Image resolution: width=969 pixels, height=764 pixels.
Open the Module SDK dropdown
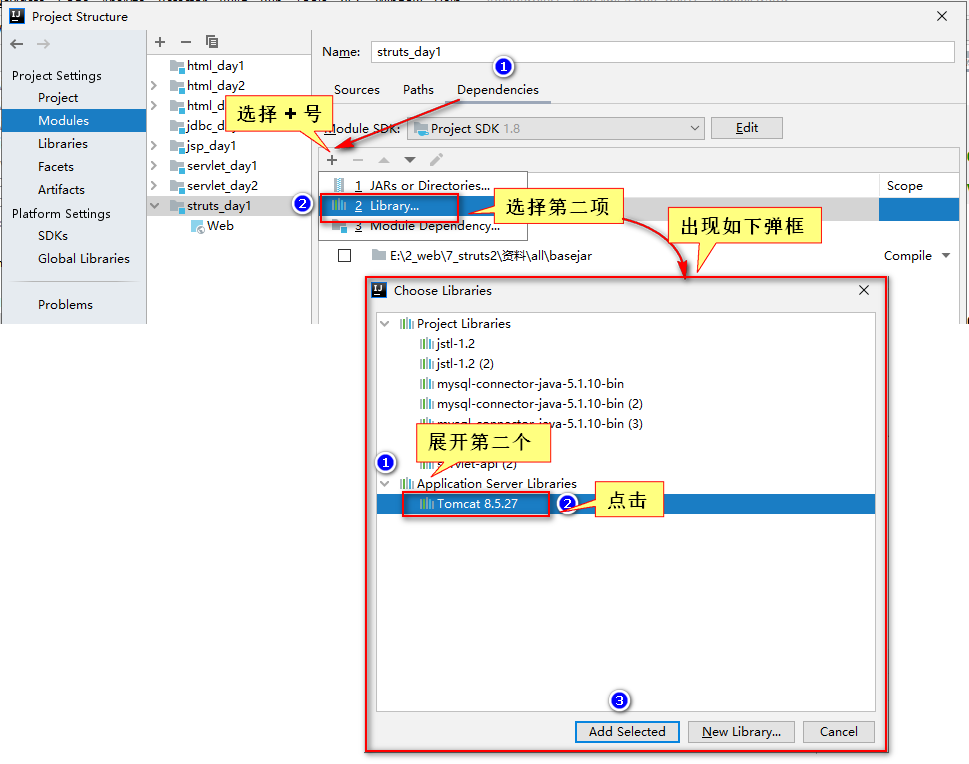pyautogui.click(x=556, y=129)
